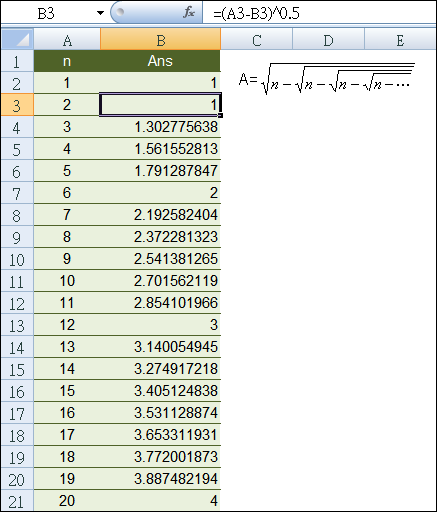Screen dimensions: 437x512
Task: Open the Name Box dropdown arrow
Action: [100, 13]
